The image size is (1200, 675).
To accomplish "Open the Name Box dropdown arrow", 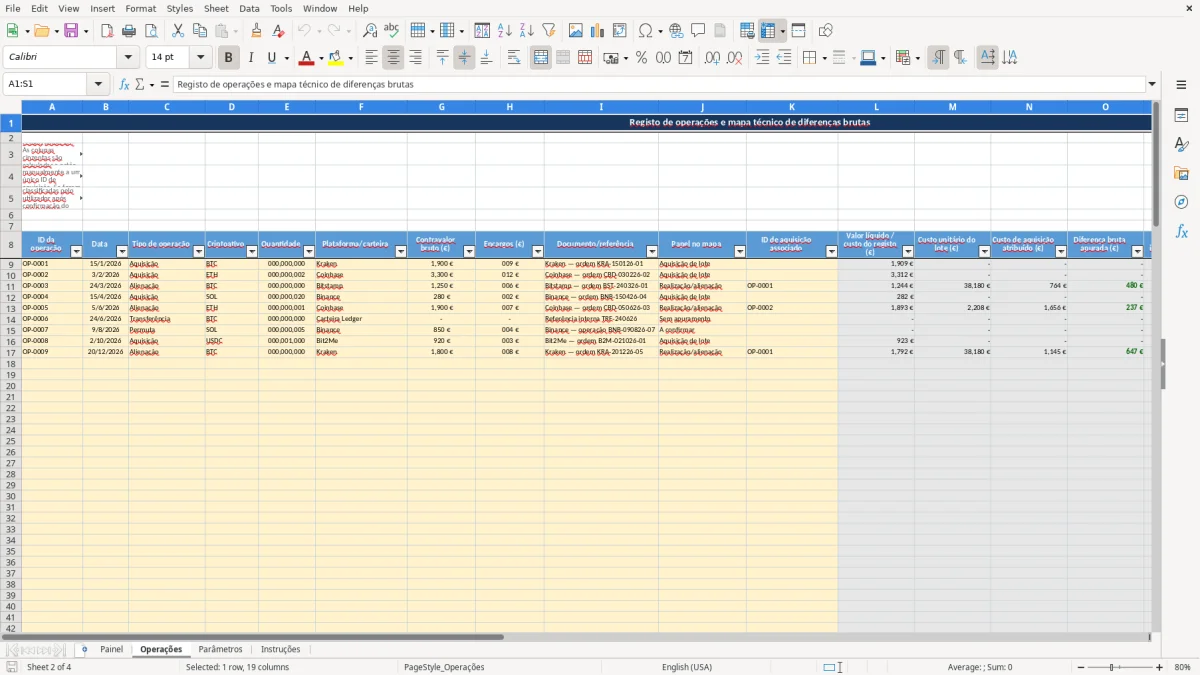I will pyautogui.click(x=98, y=84).
